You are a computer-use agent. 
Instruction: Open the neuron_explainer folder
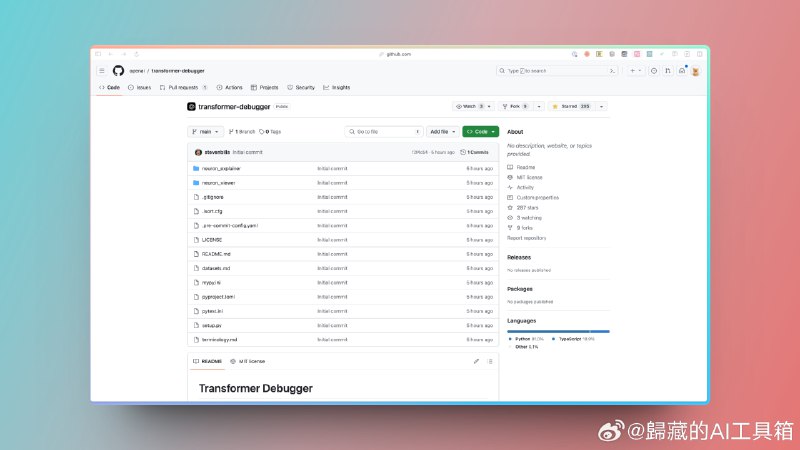(x=220, y=168)
